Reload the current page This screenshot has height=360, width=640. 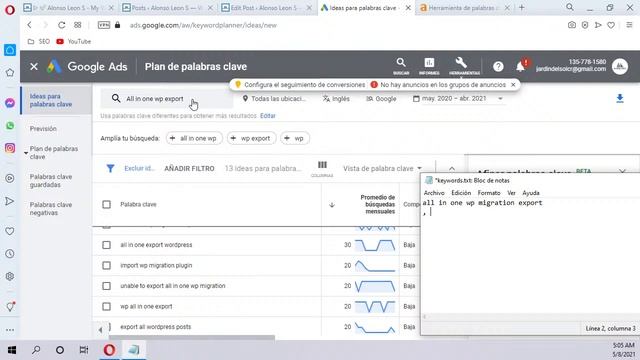pos(61,25)
